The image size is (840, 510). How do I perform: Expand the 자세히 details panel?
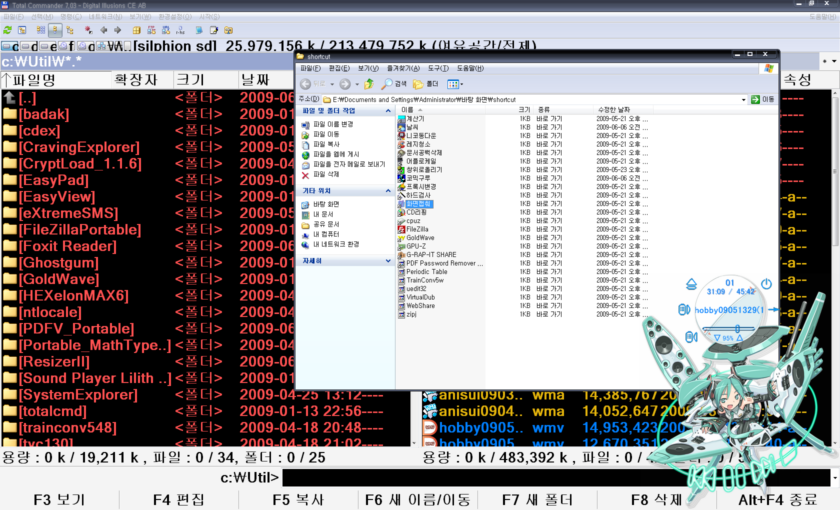[388, 261]
